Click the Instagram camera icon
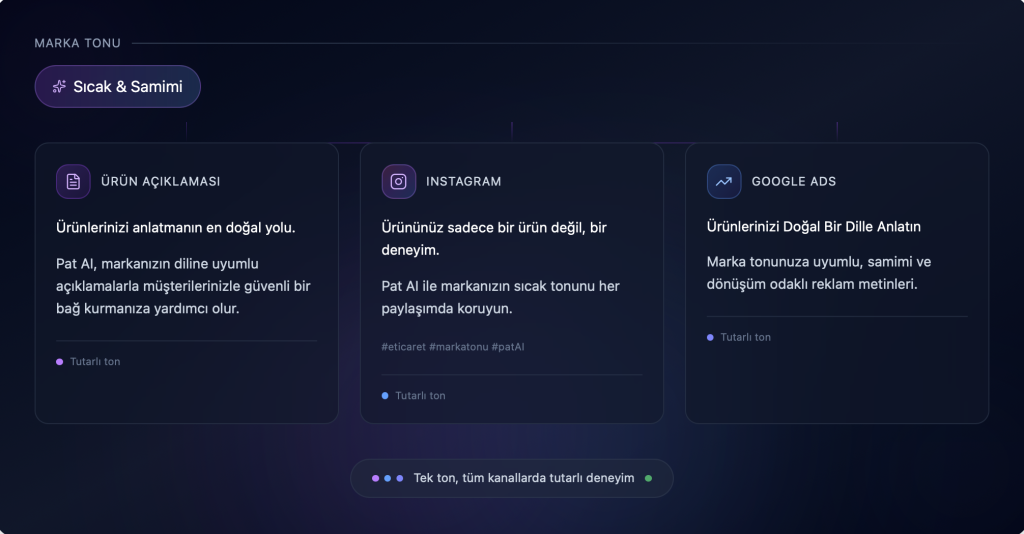This screenshot has height=534, width=1024. (398, 181)
